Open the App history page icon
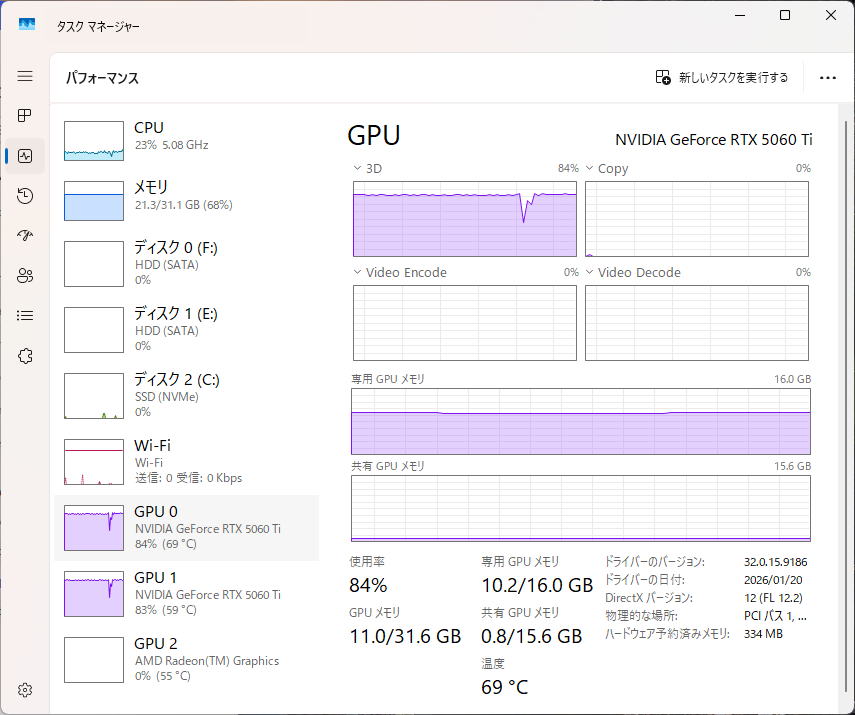Screen dimensions: 855x715 (25, 196)
